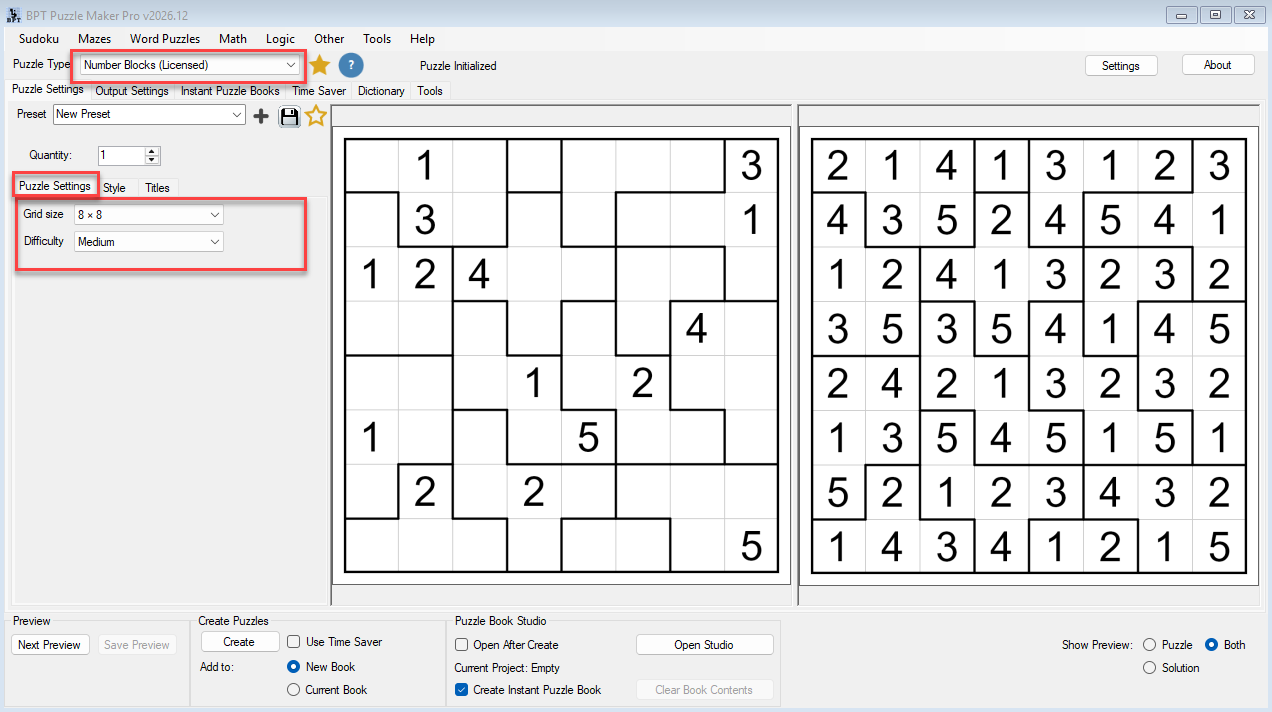Open the Grid size dropdown
The image size is (1272, 712).
coord(149,215)
